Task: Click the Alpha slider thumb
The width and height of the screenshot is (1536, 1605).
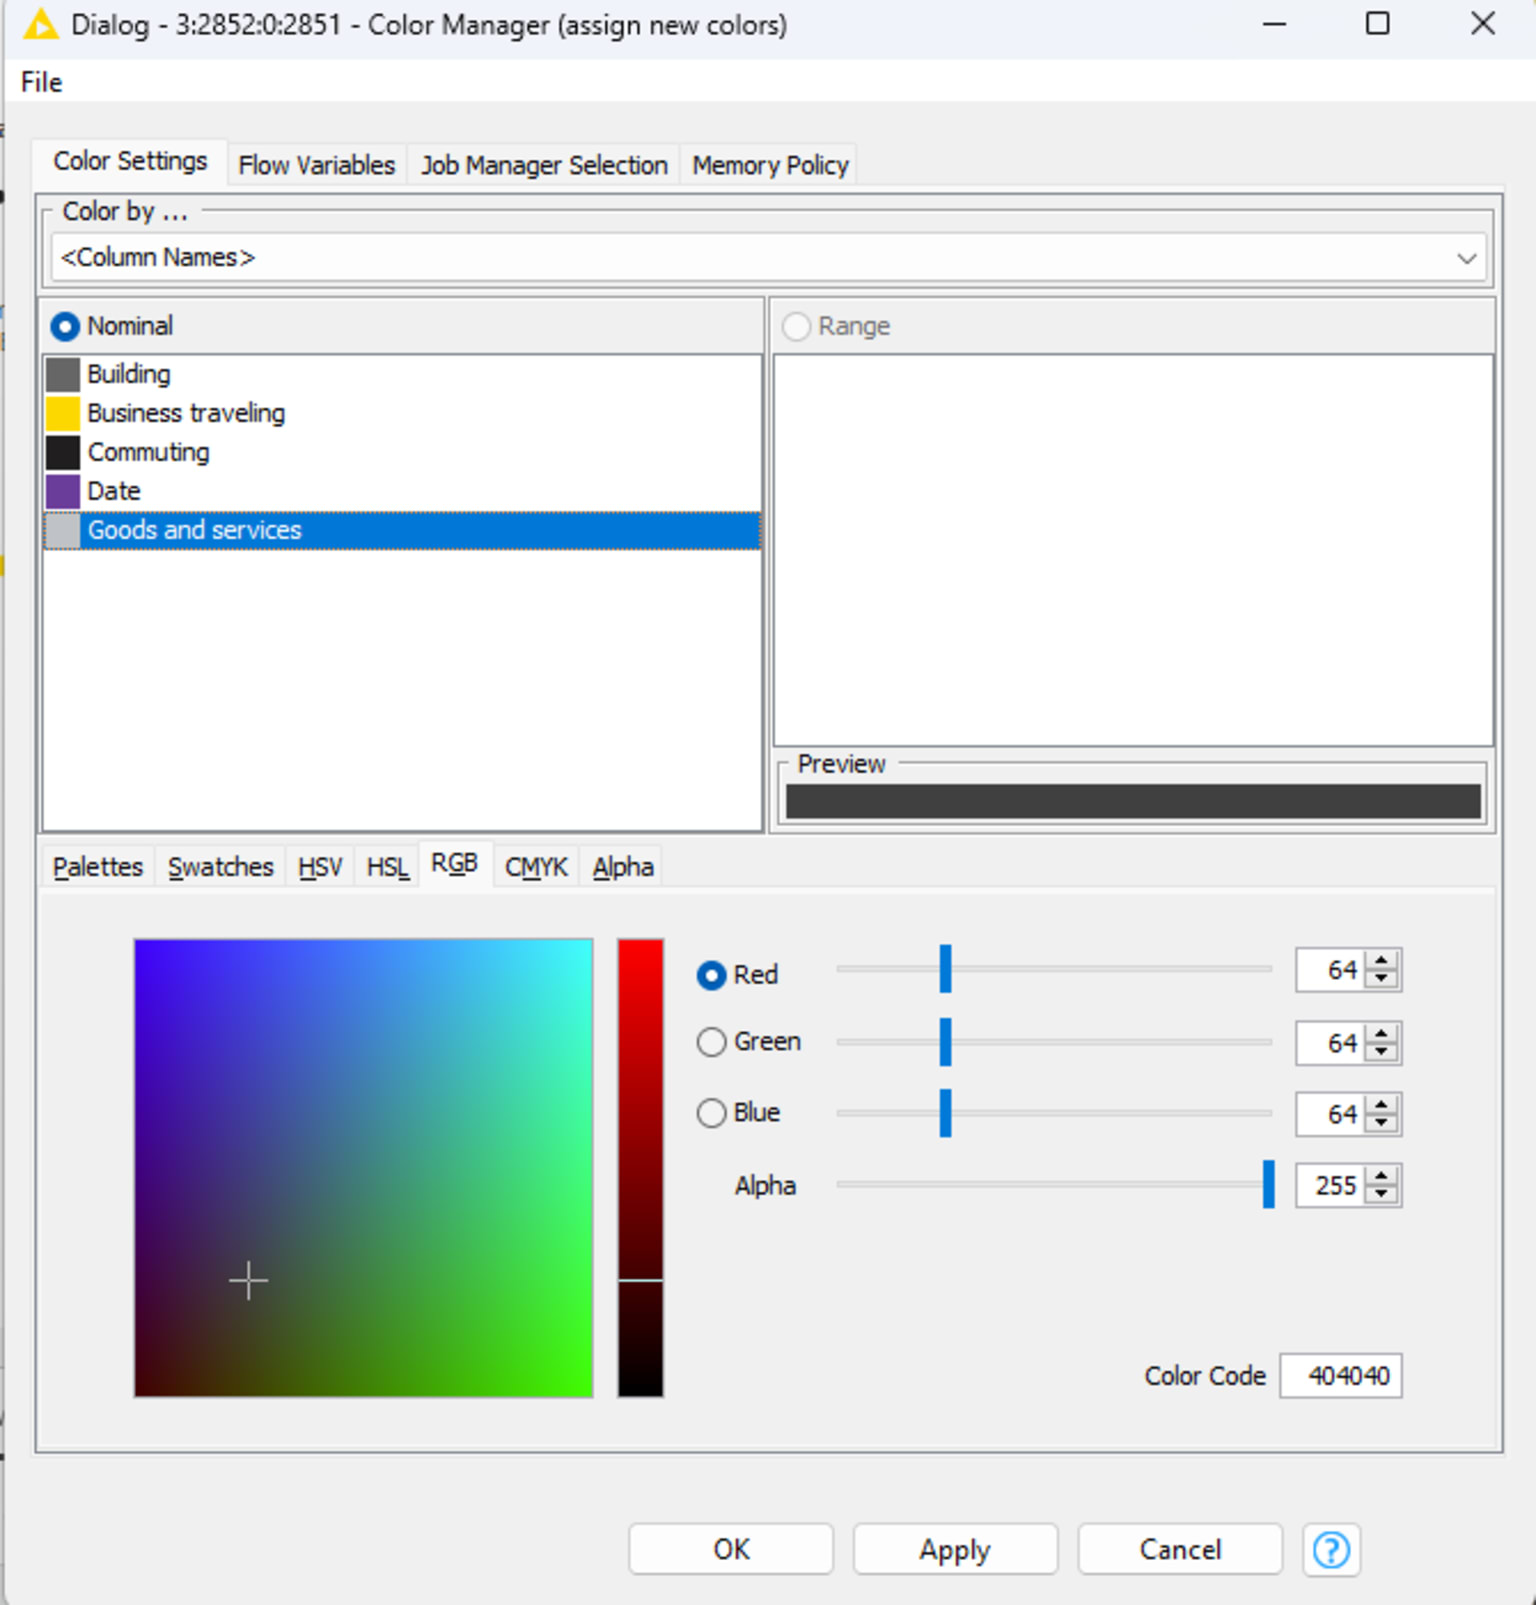Action: tap(1268, 1185)
